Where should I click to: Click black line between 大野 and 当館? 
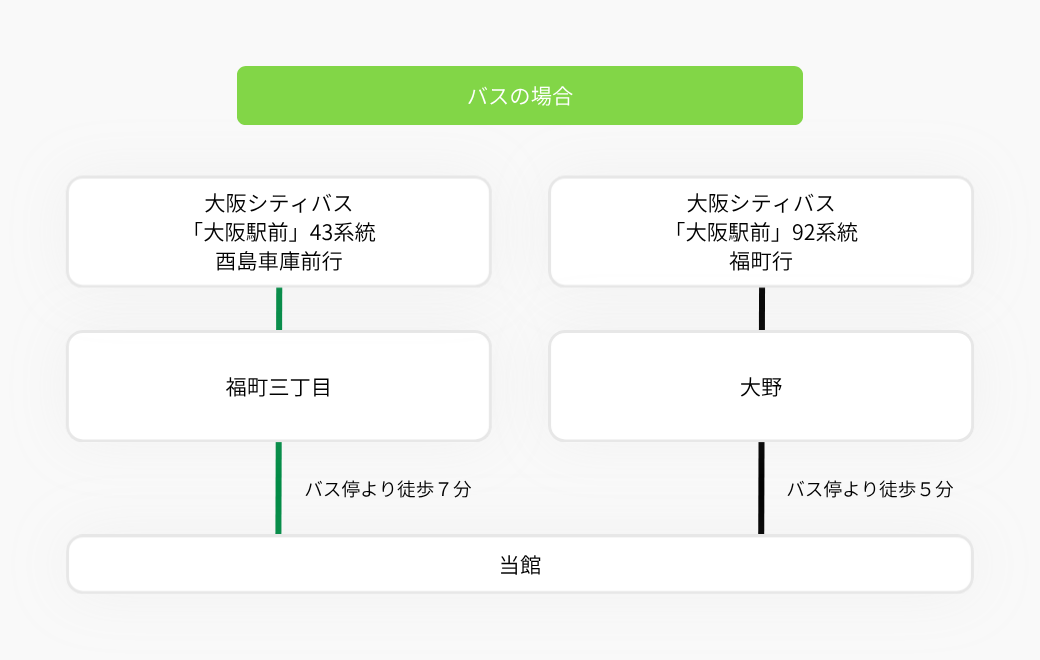[x=761, y=488]
